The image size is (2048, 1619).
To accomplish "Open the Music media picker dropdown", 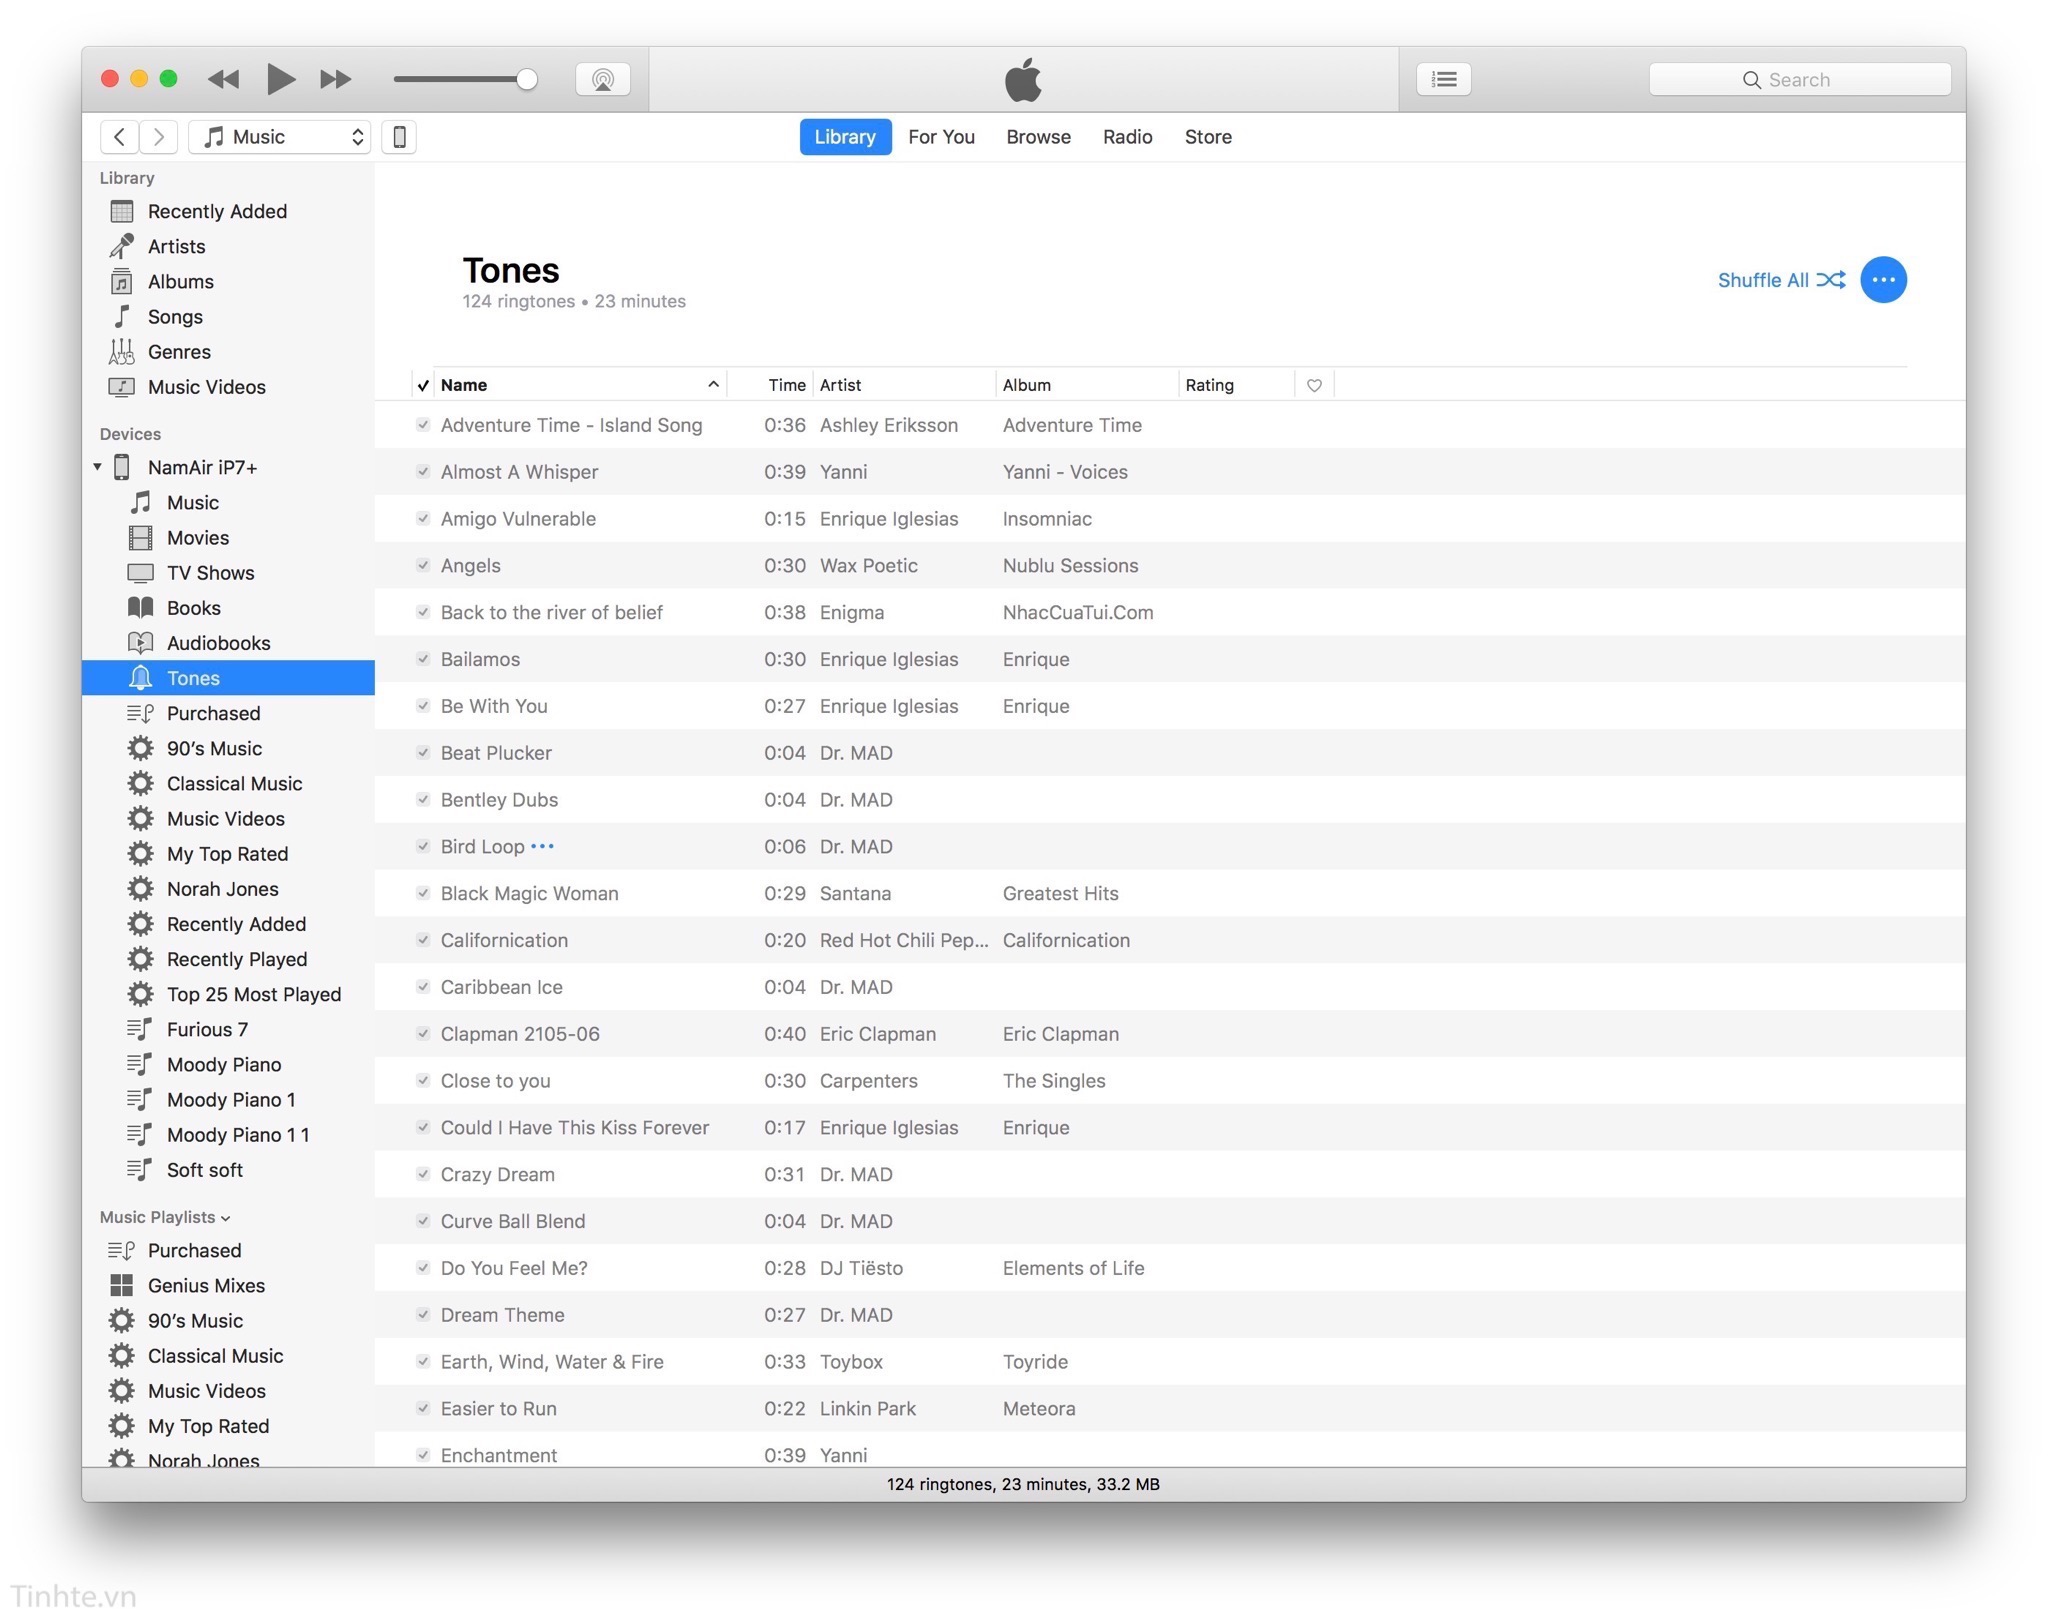I will click(280, 137).
